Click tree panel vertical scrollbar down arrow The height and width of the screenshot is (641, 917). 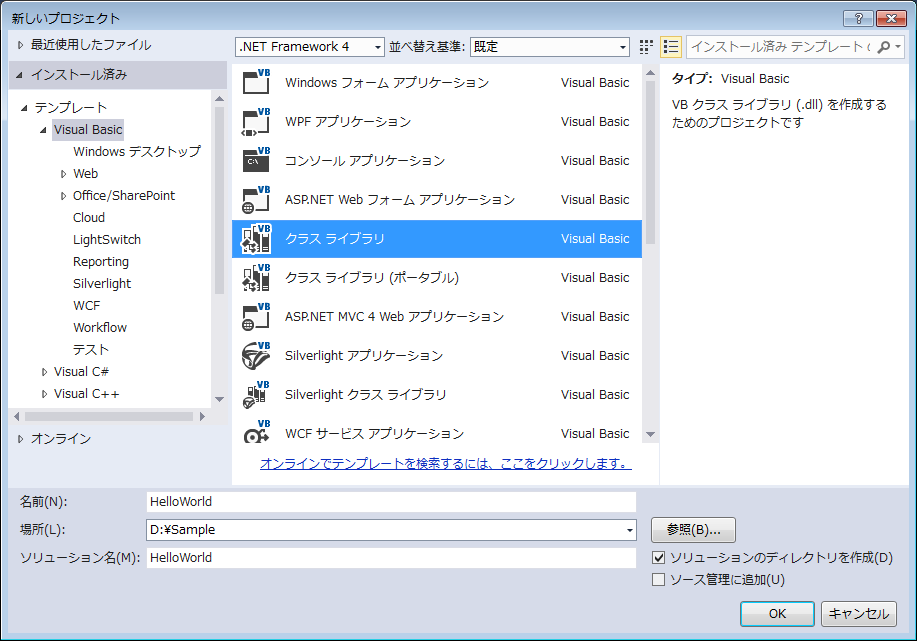(x=220, y=399)
